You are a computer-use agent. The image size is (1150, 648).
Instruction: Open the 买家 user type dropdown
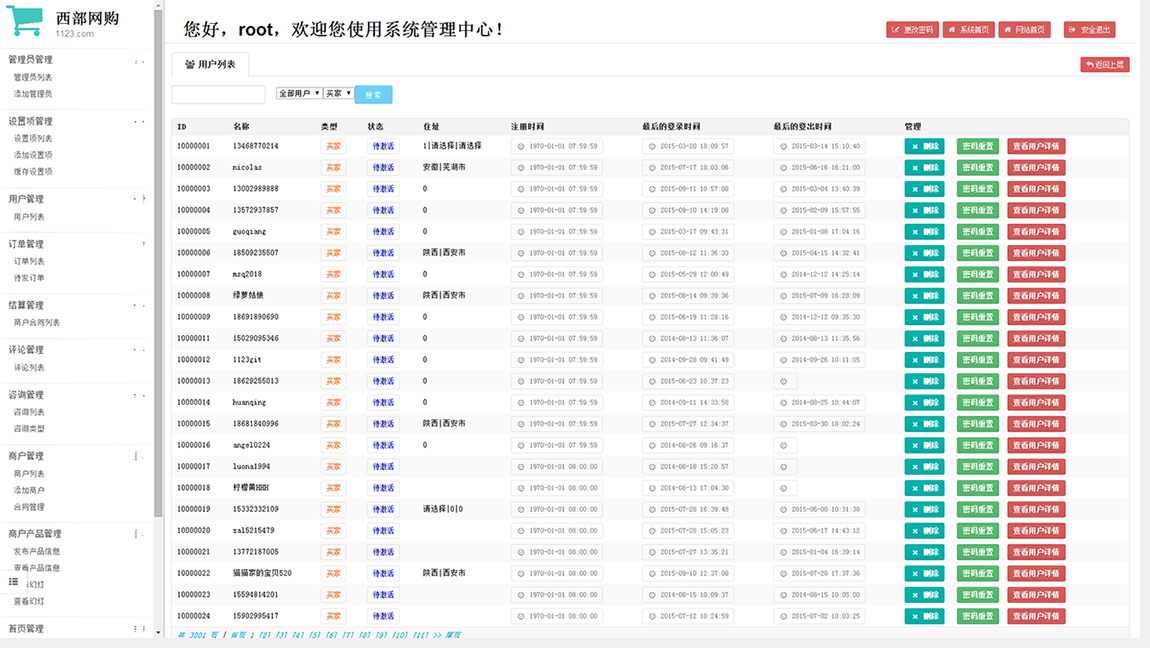(338, 93)
